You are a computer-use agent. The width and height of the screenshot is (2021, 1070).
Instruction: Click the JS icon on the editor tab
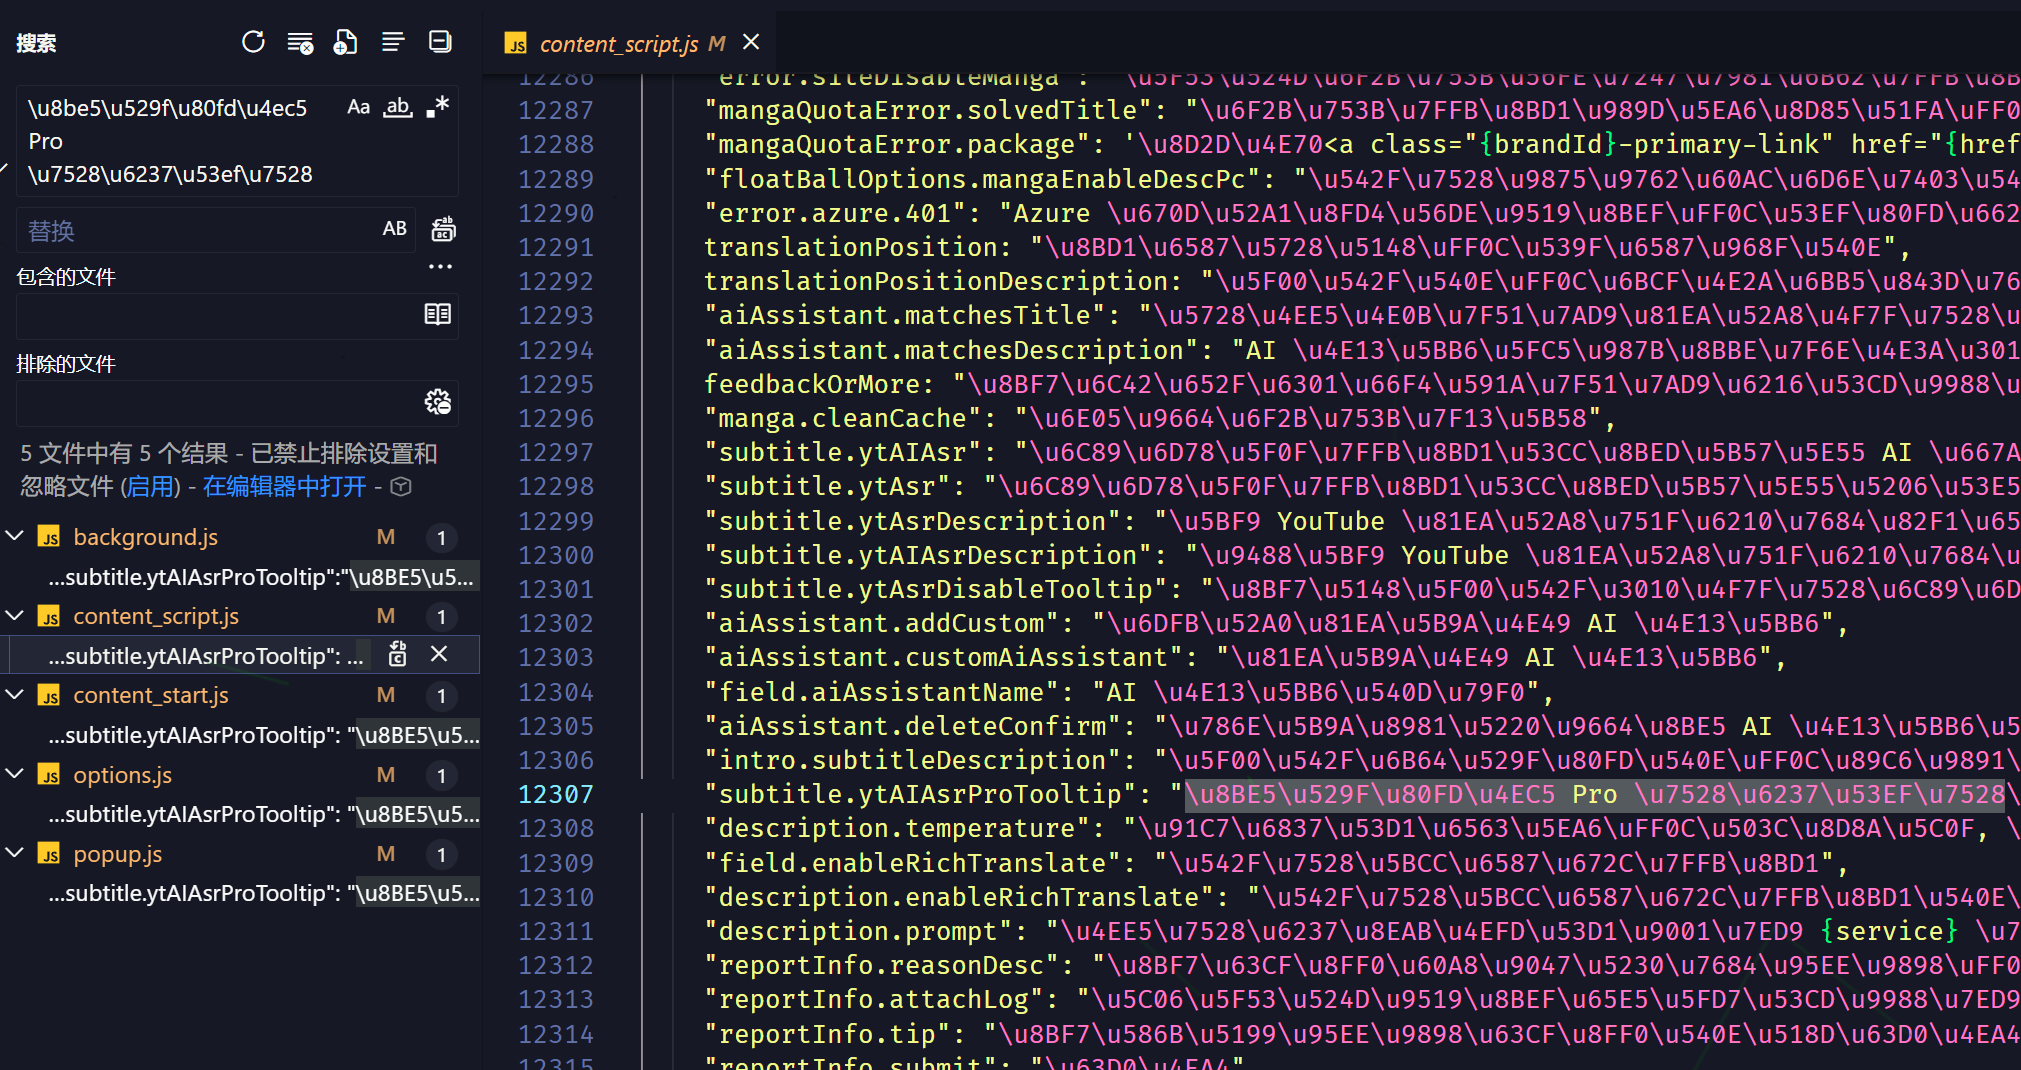(x=516, y=44)
